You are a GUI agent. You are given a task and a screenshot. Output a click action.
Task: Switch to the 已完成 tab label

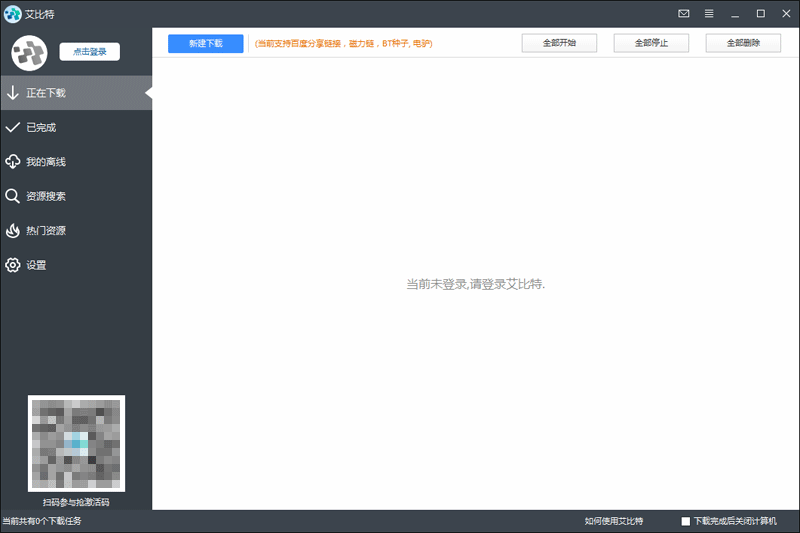(41, 128)
